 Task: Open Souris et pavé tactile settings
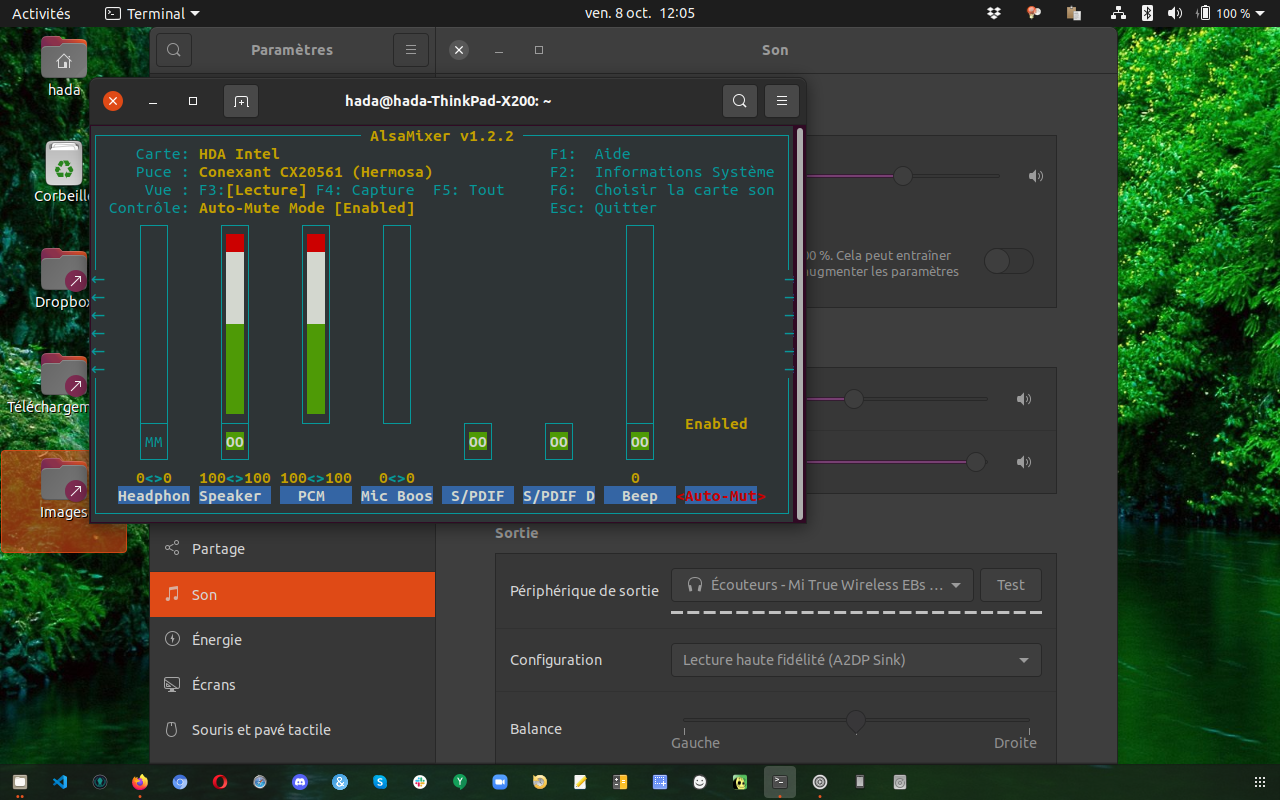pos(292,729)
